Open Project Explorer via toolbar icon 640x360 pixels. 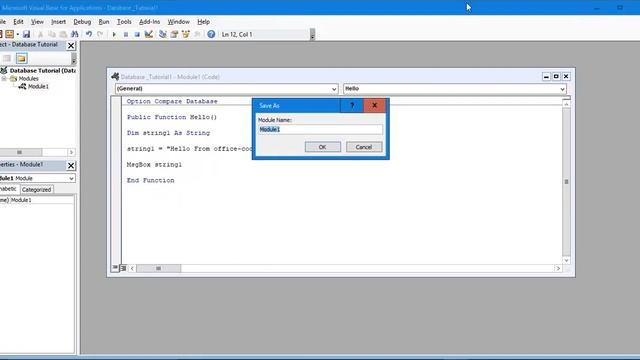click(163, 34)
